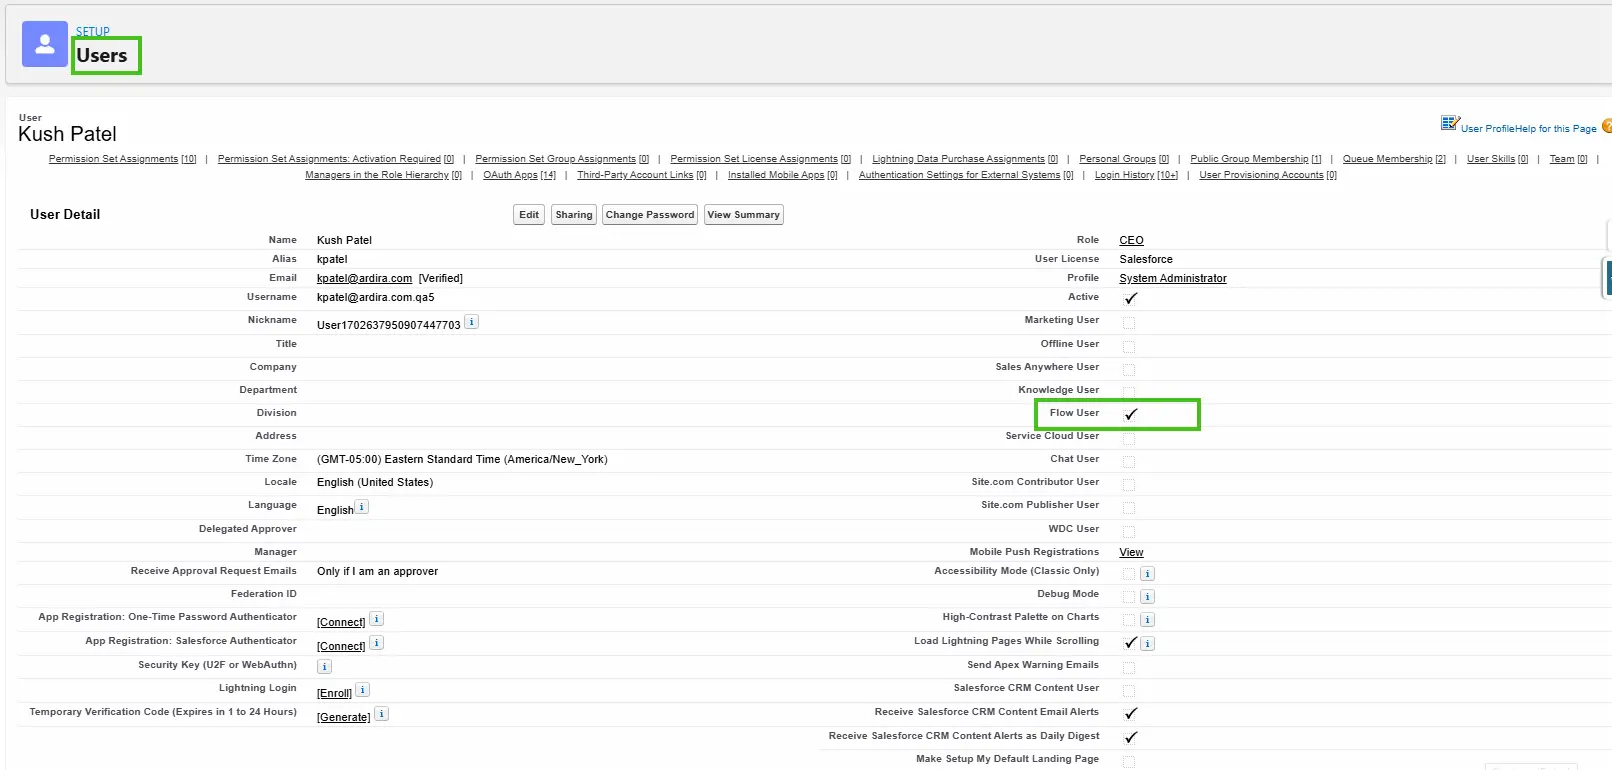The image size is (1612, 770).
Task: Click the info icon next to Language English
Action: [362, 507]
